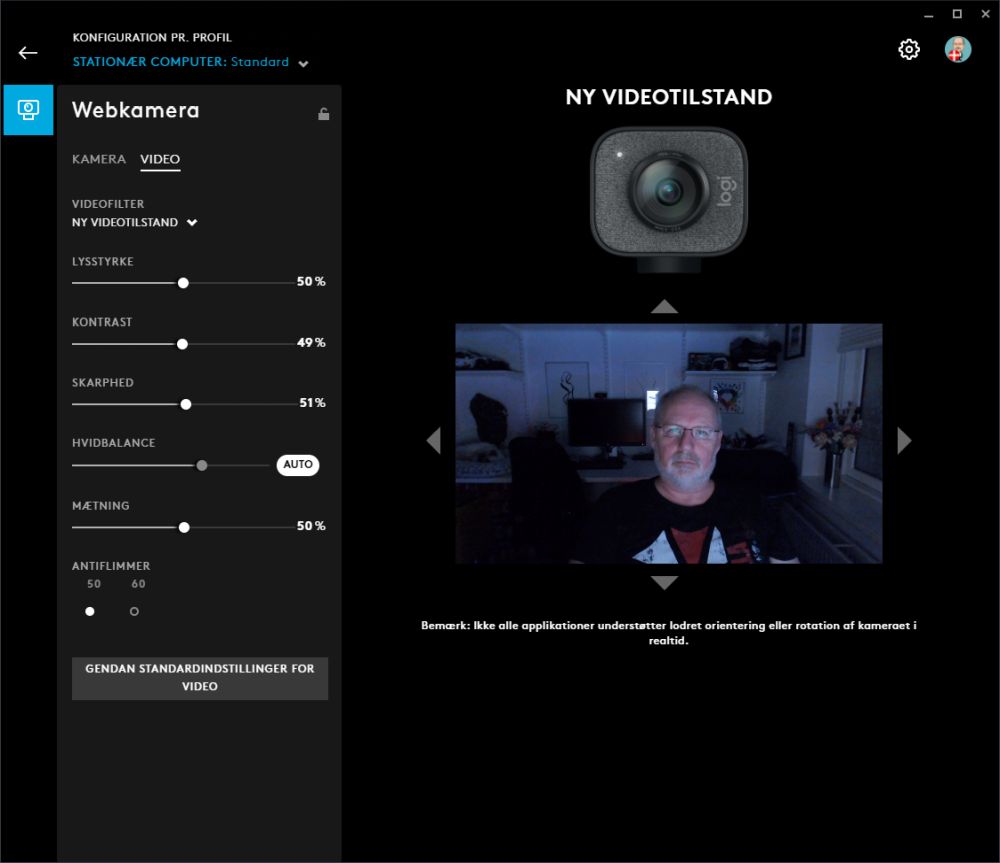Minimize the window

929,15
